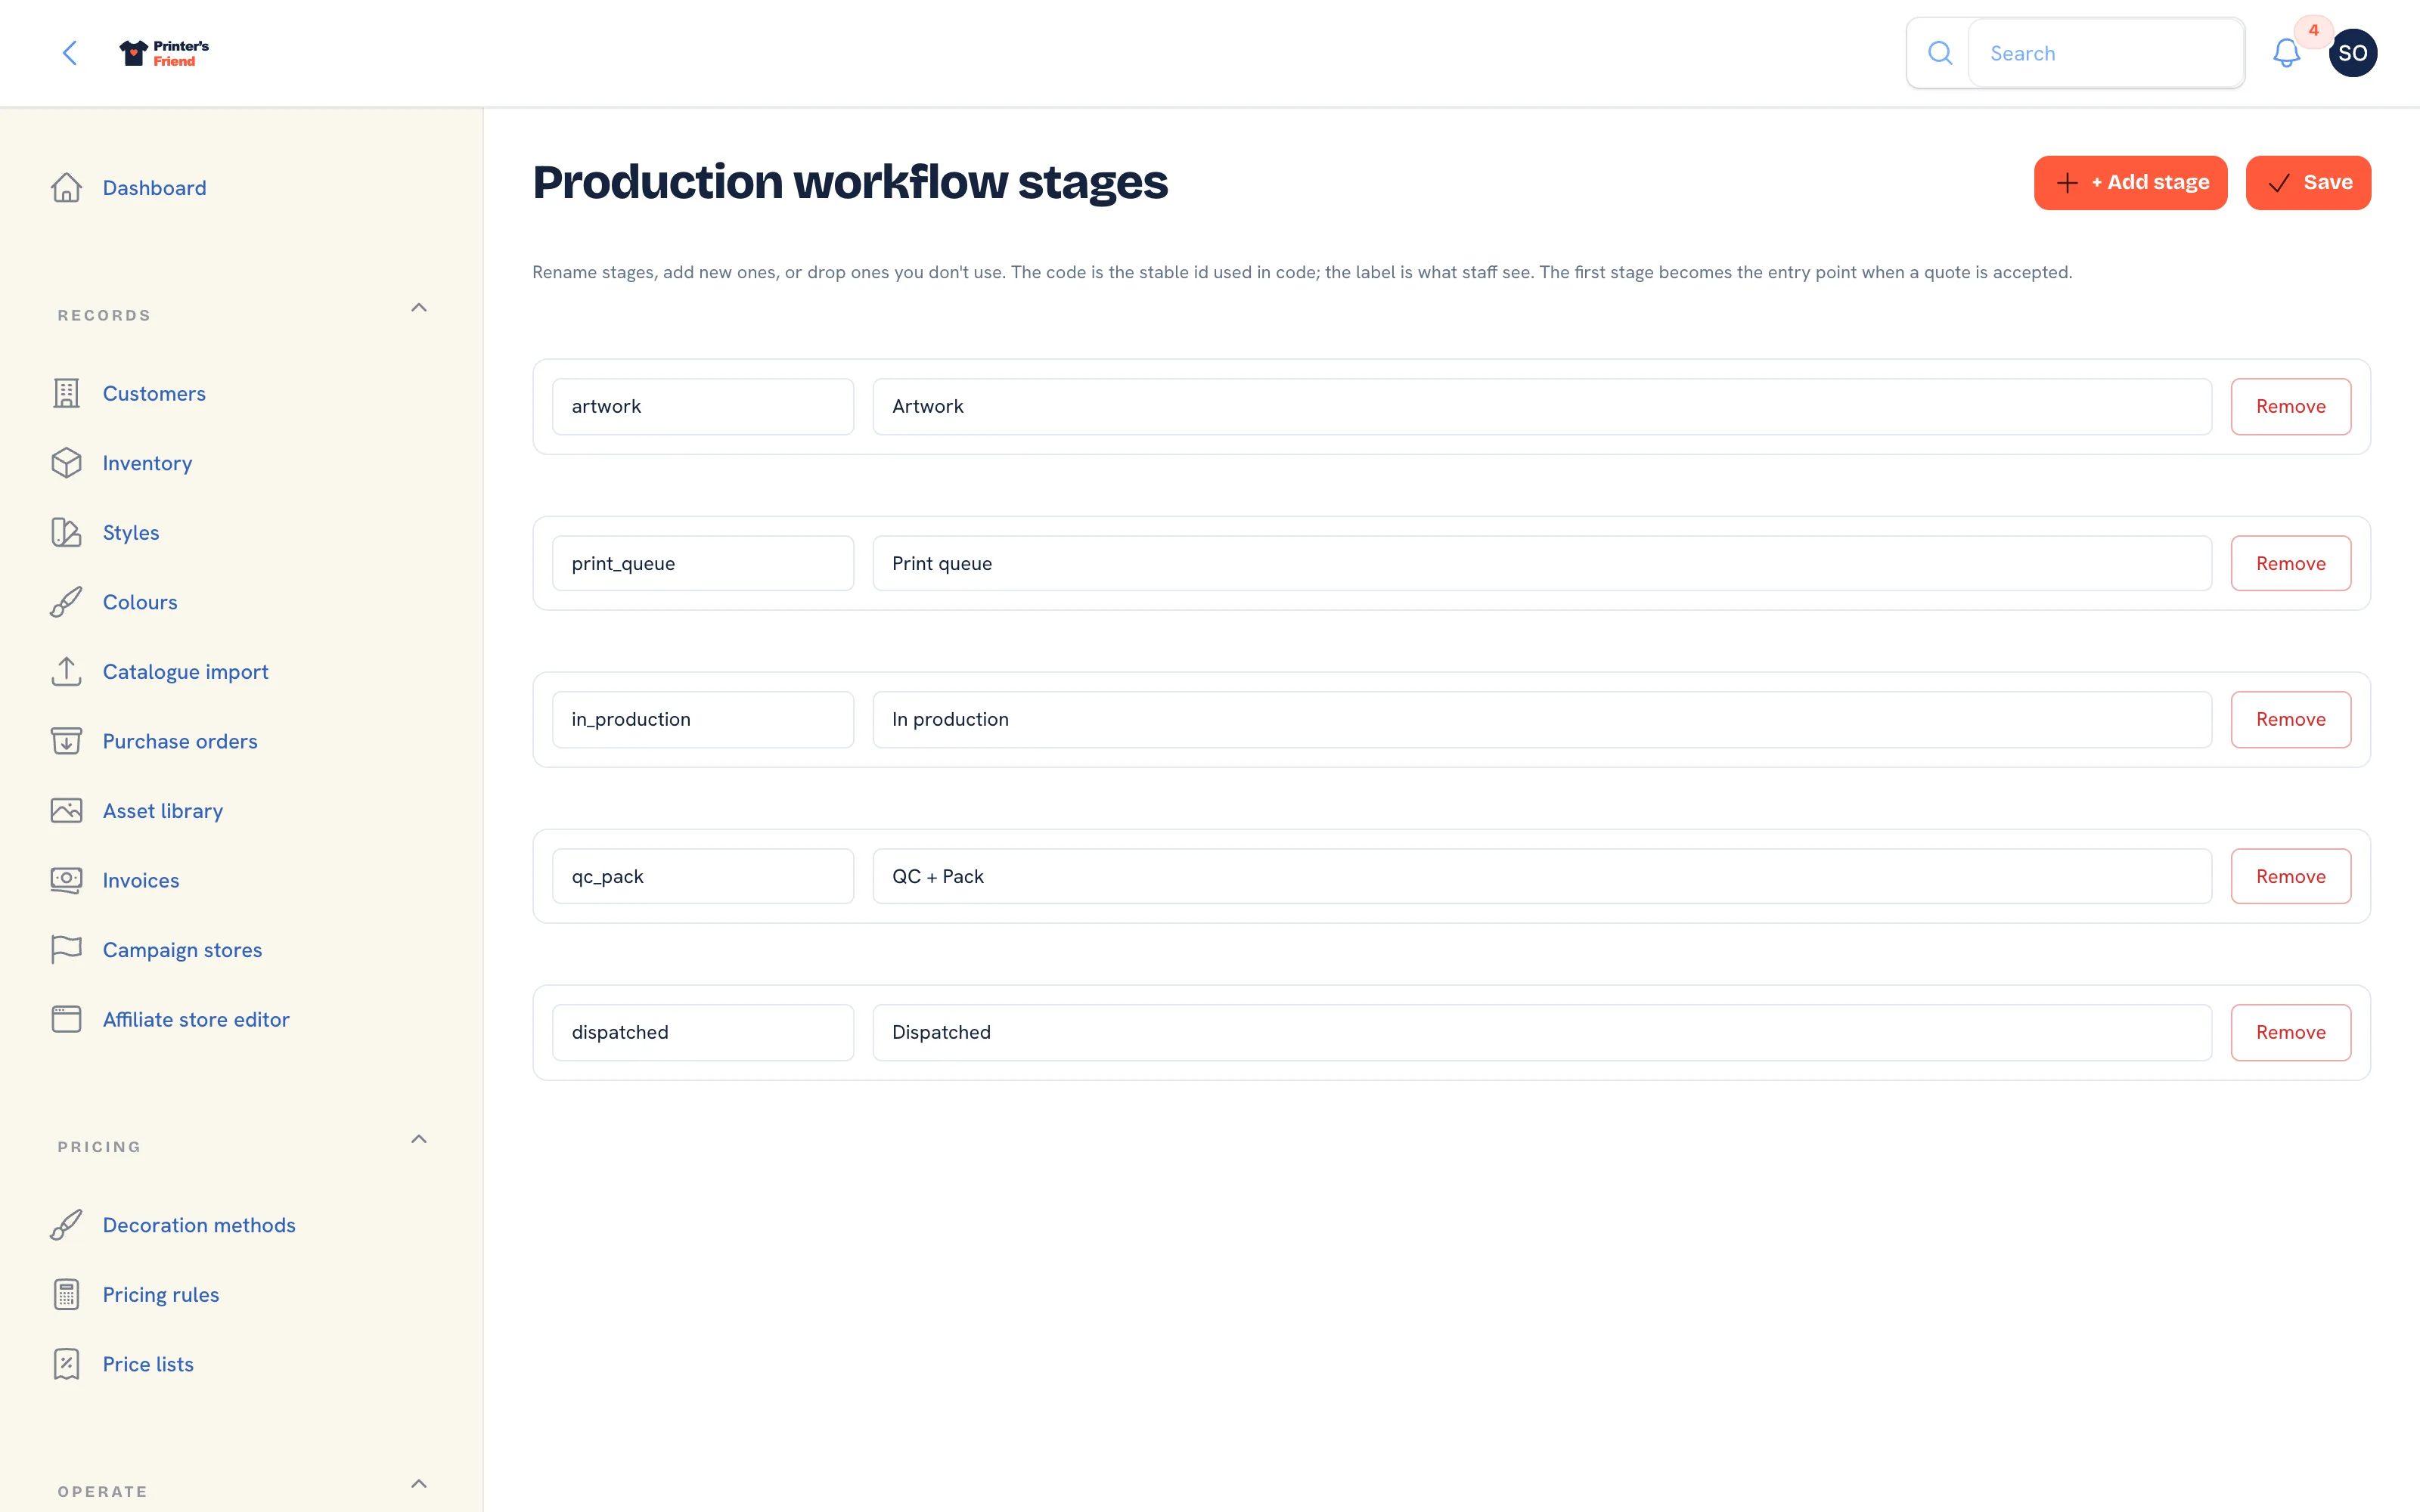This screenshot has height=1512, width=2420.
Task: Click the Catalogue import upload icon
Action: point(67,672)
